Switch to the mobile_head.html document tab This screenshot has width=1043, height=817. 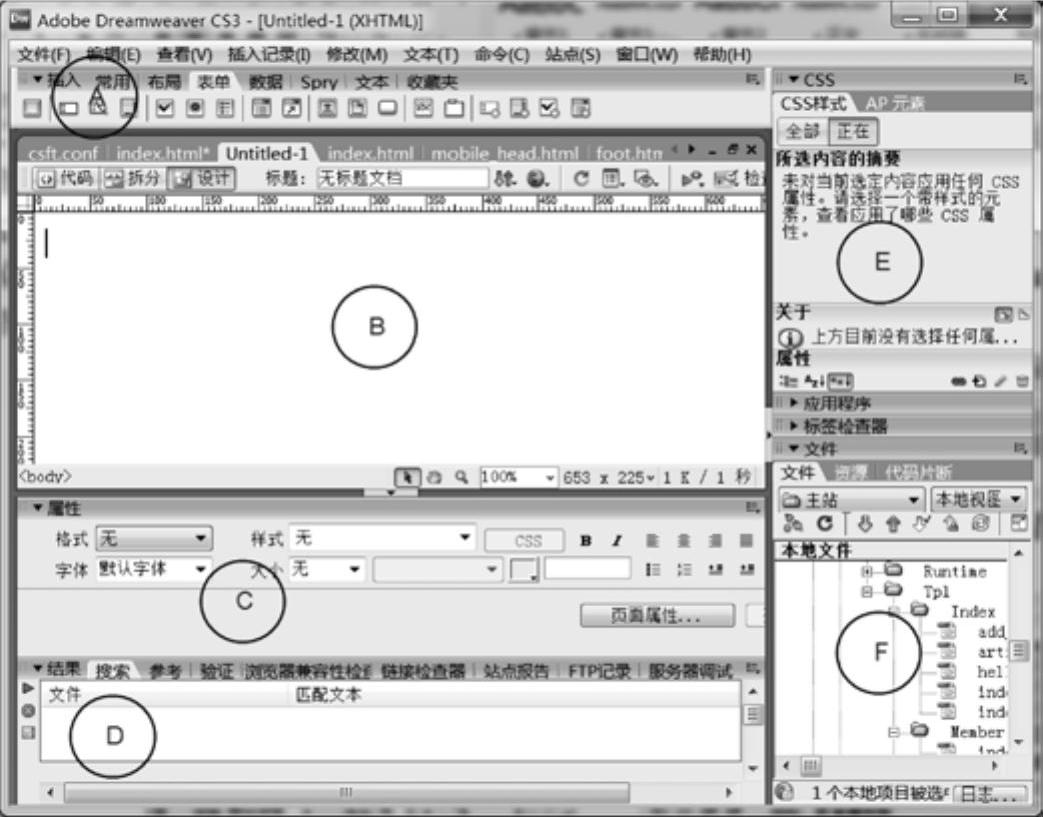[x=505, y=153]
